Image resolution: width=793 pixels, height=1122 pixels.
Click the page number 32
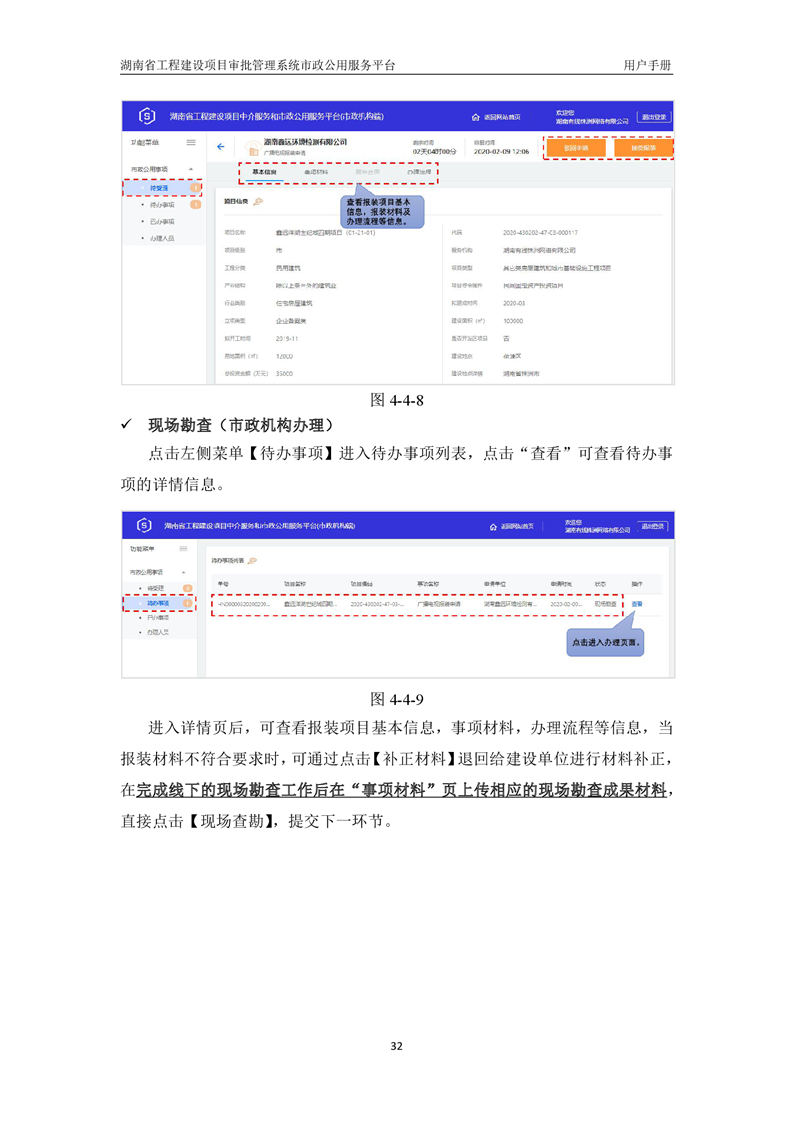[x=396, y=1046]
